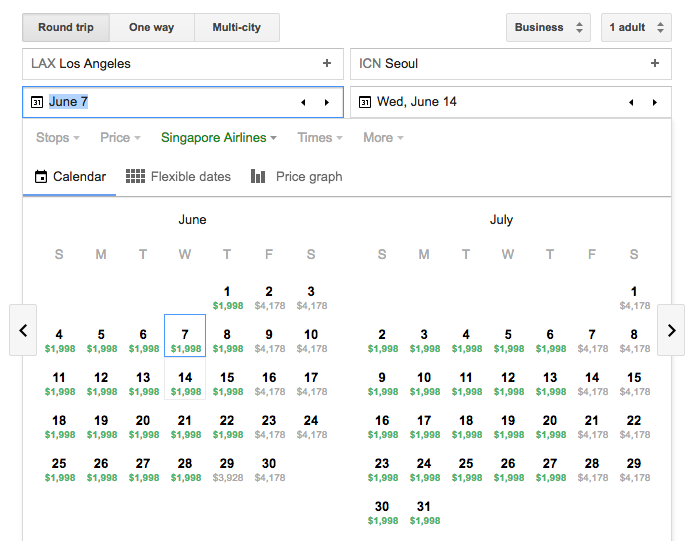Choose the Multi-city trip type
Screen dimensions: 694x541
click(237, 27)
